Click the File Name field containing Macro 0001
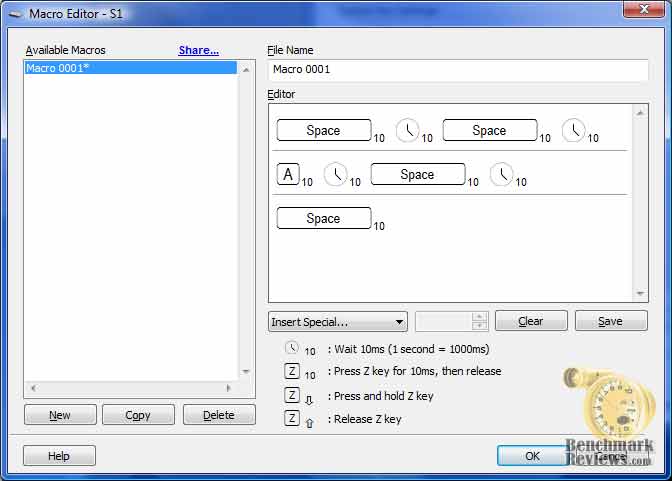Viewport: 672px width, 481px height. [458, 69]
